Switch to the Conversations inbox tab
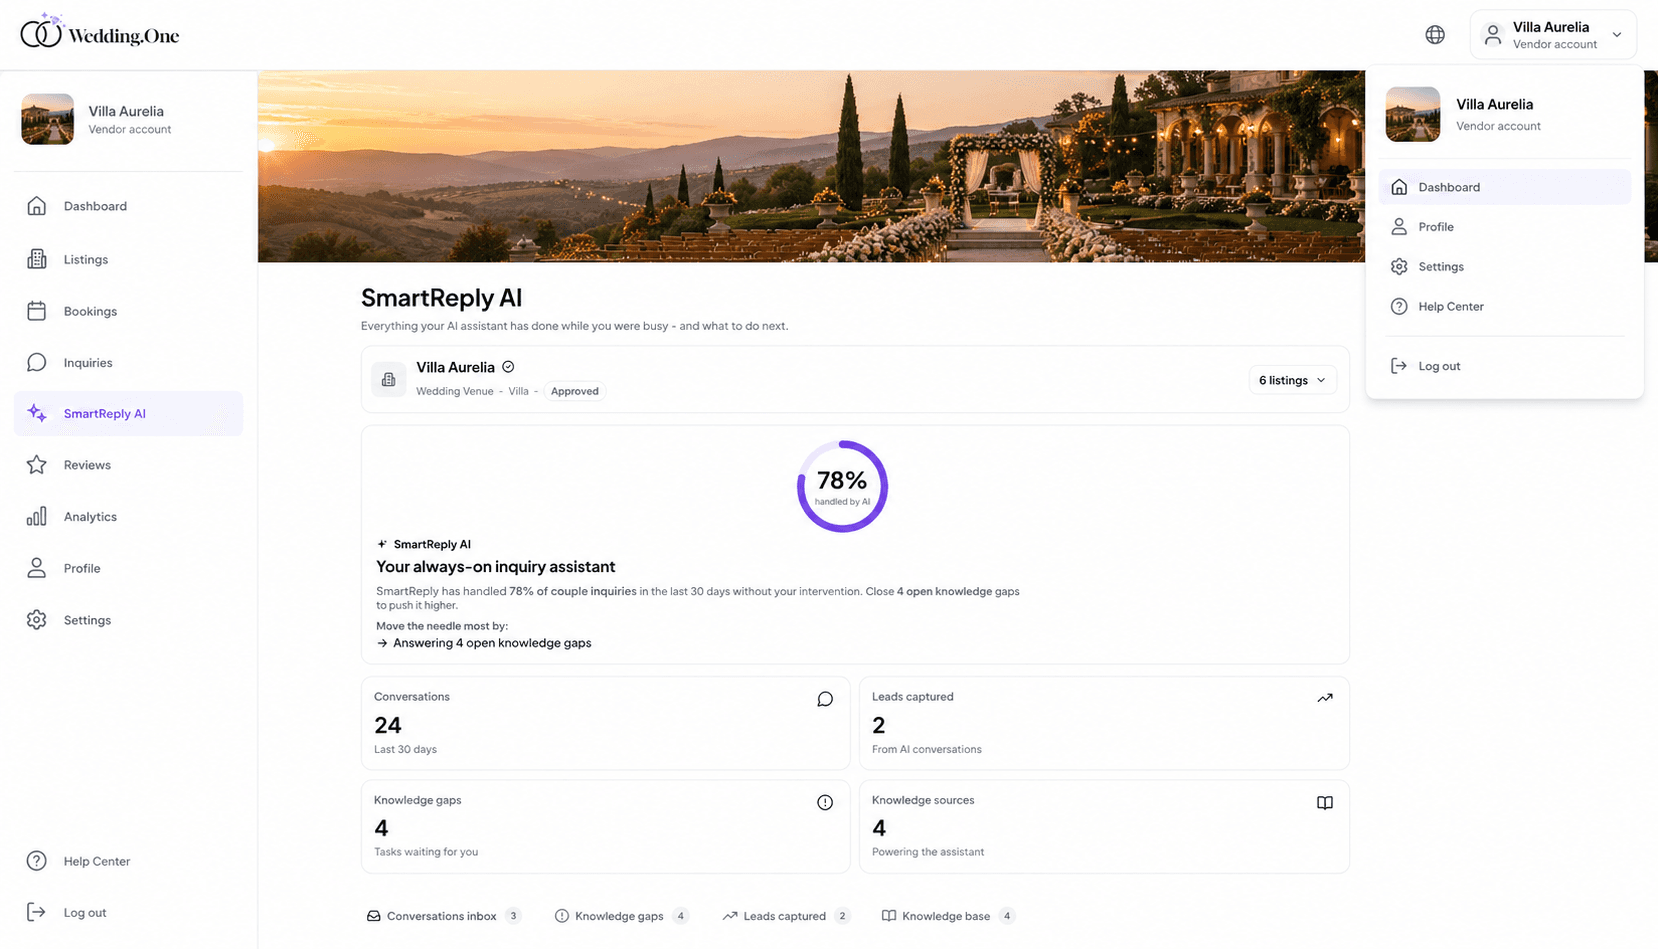Screen dimensions: 1658x949 click(444, 916)
